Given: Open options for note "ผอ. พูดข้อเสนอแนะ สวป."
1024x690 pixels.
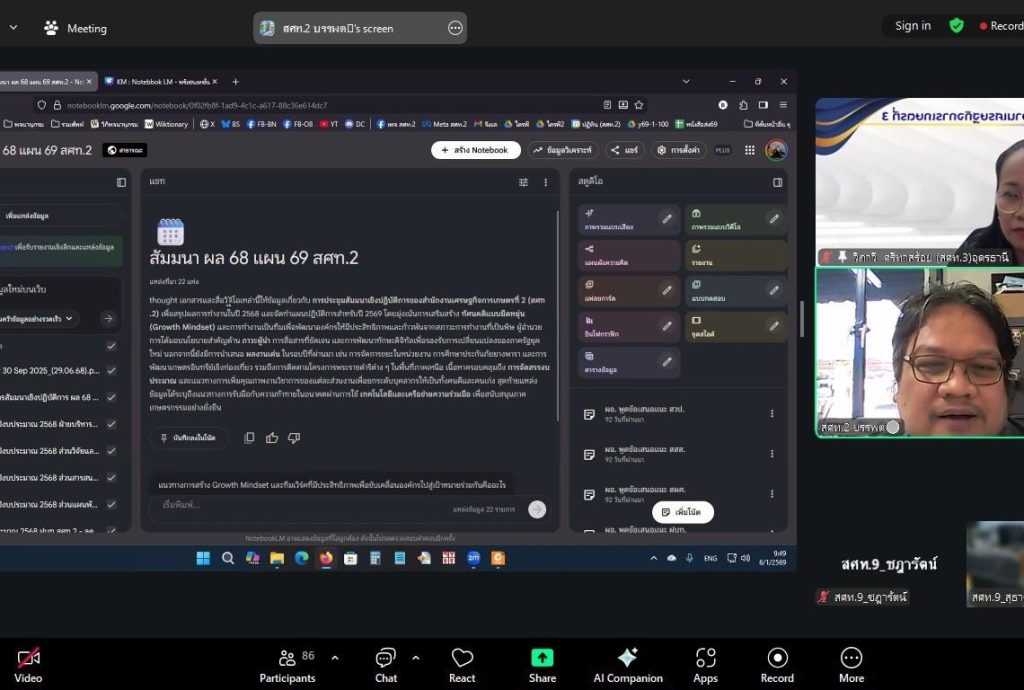Looking at the screenshot, I should tap(772, 414).
